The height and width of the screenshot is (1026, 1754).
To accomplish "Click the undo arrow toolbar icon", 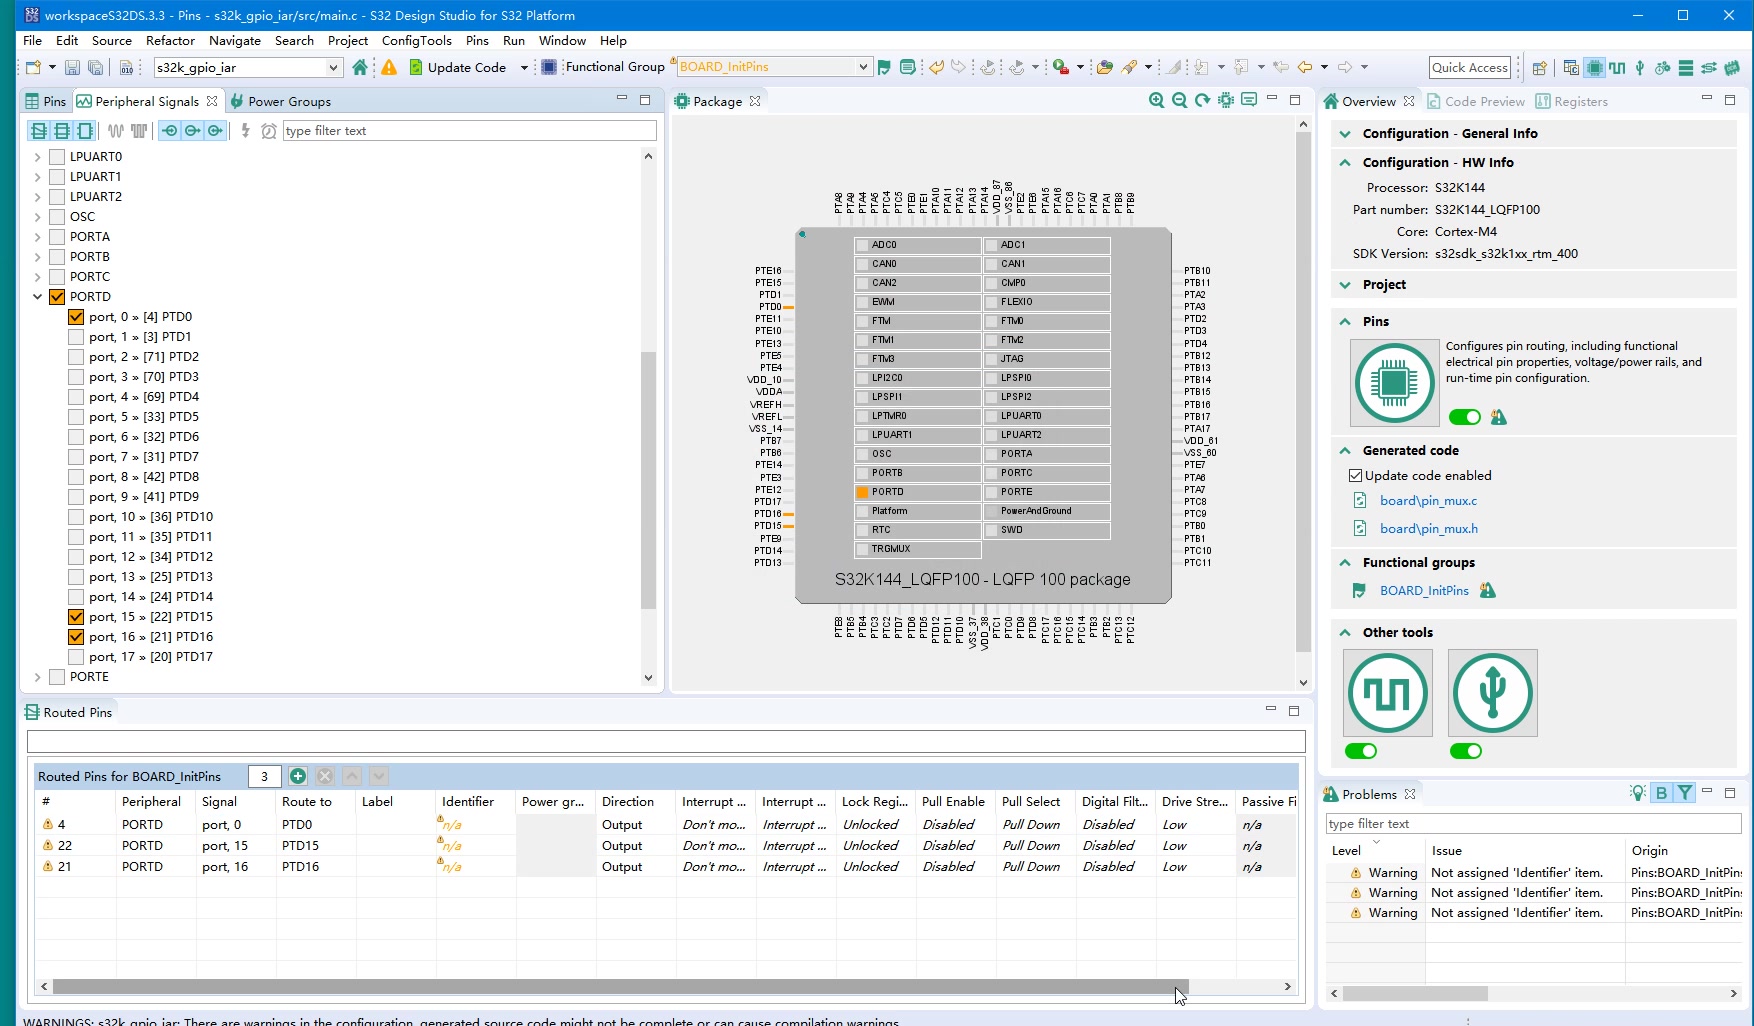I will pyautogui.click(x=936, y=67).
